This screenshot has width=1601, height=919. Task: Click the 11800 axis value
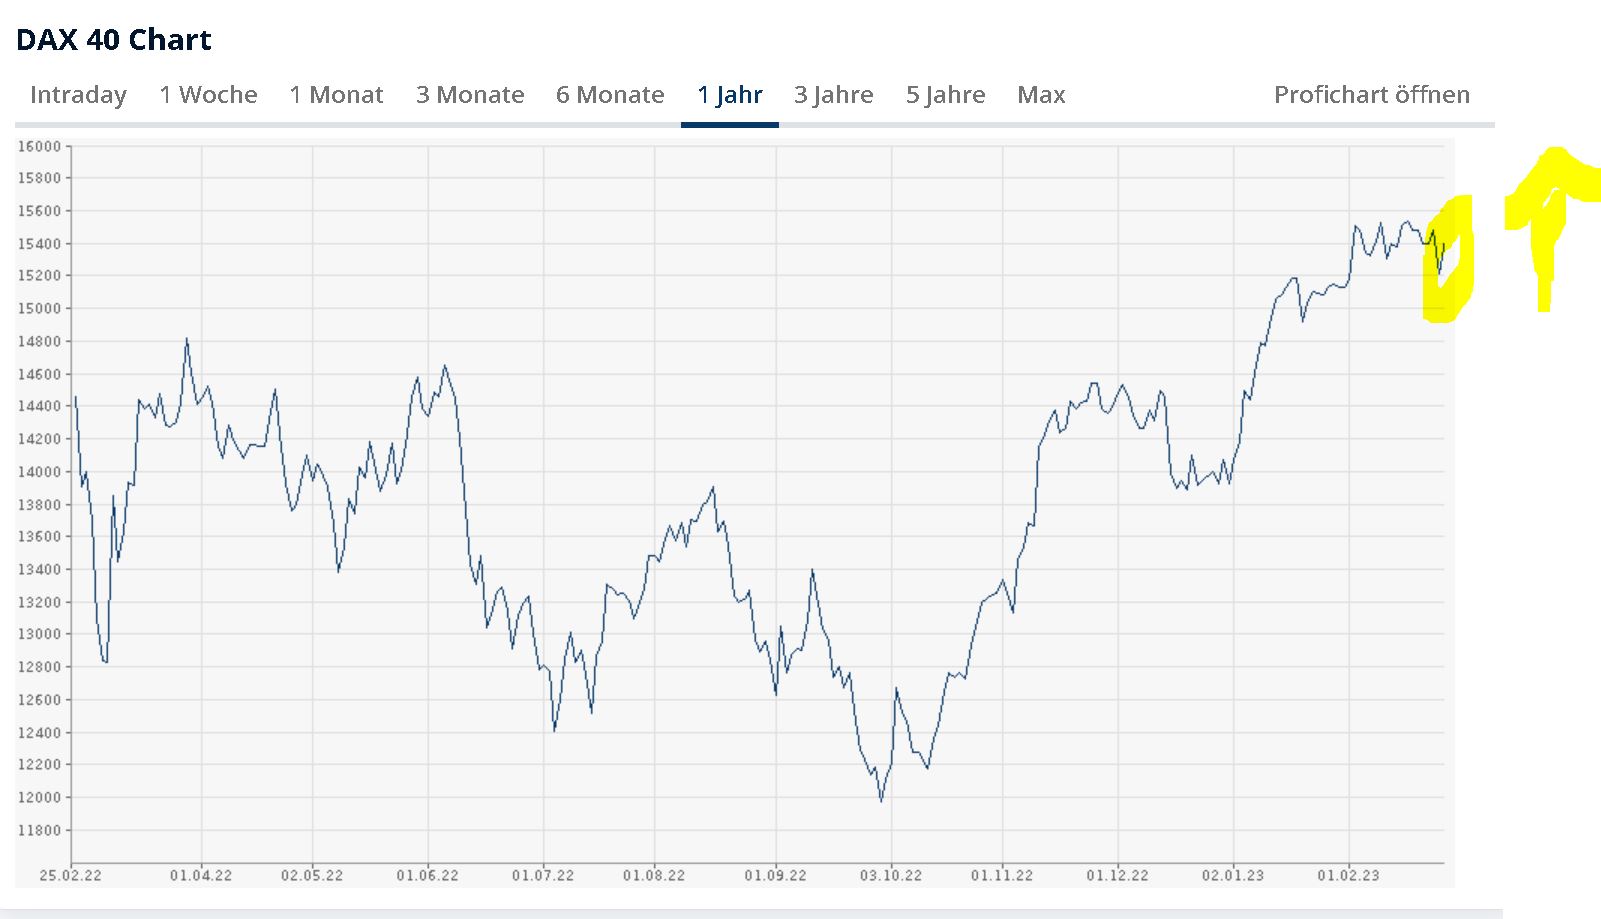coord(40,830)
